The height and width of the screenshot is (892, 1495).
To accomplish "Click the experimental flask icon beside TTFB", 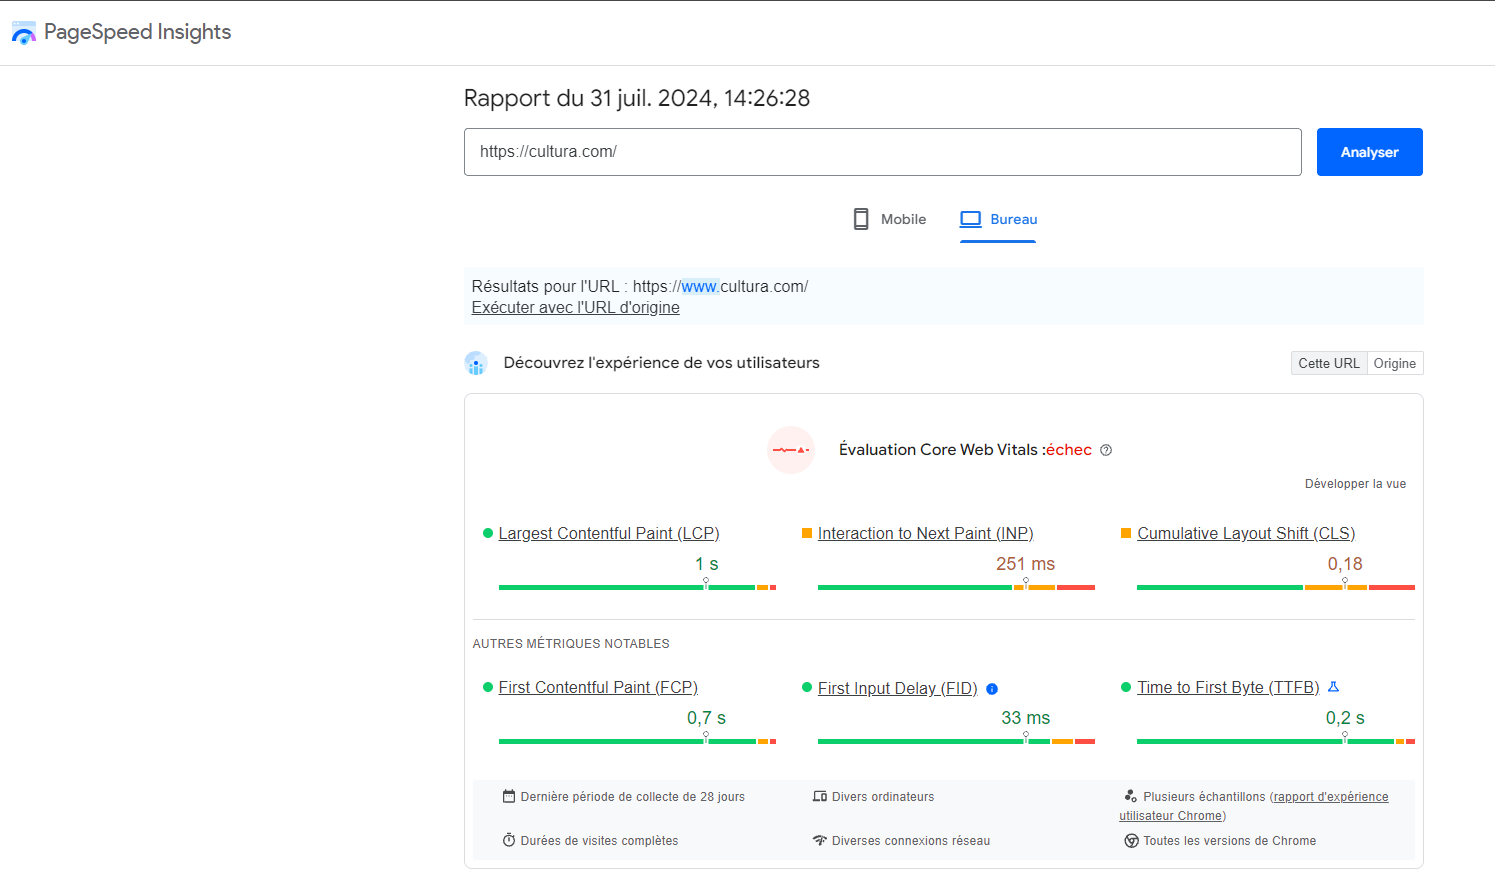I will click(x=1333, y=687).
